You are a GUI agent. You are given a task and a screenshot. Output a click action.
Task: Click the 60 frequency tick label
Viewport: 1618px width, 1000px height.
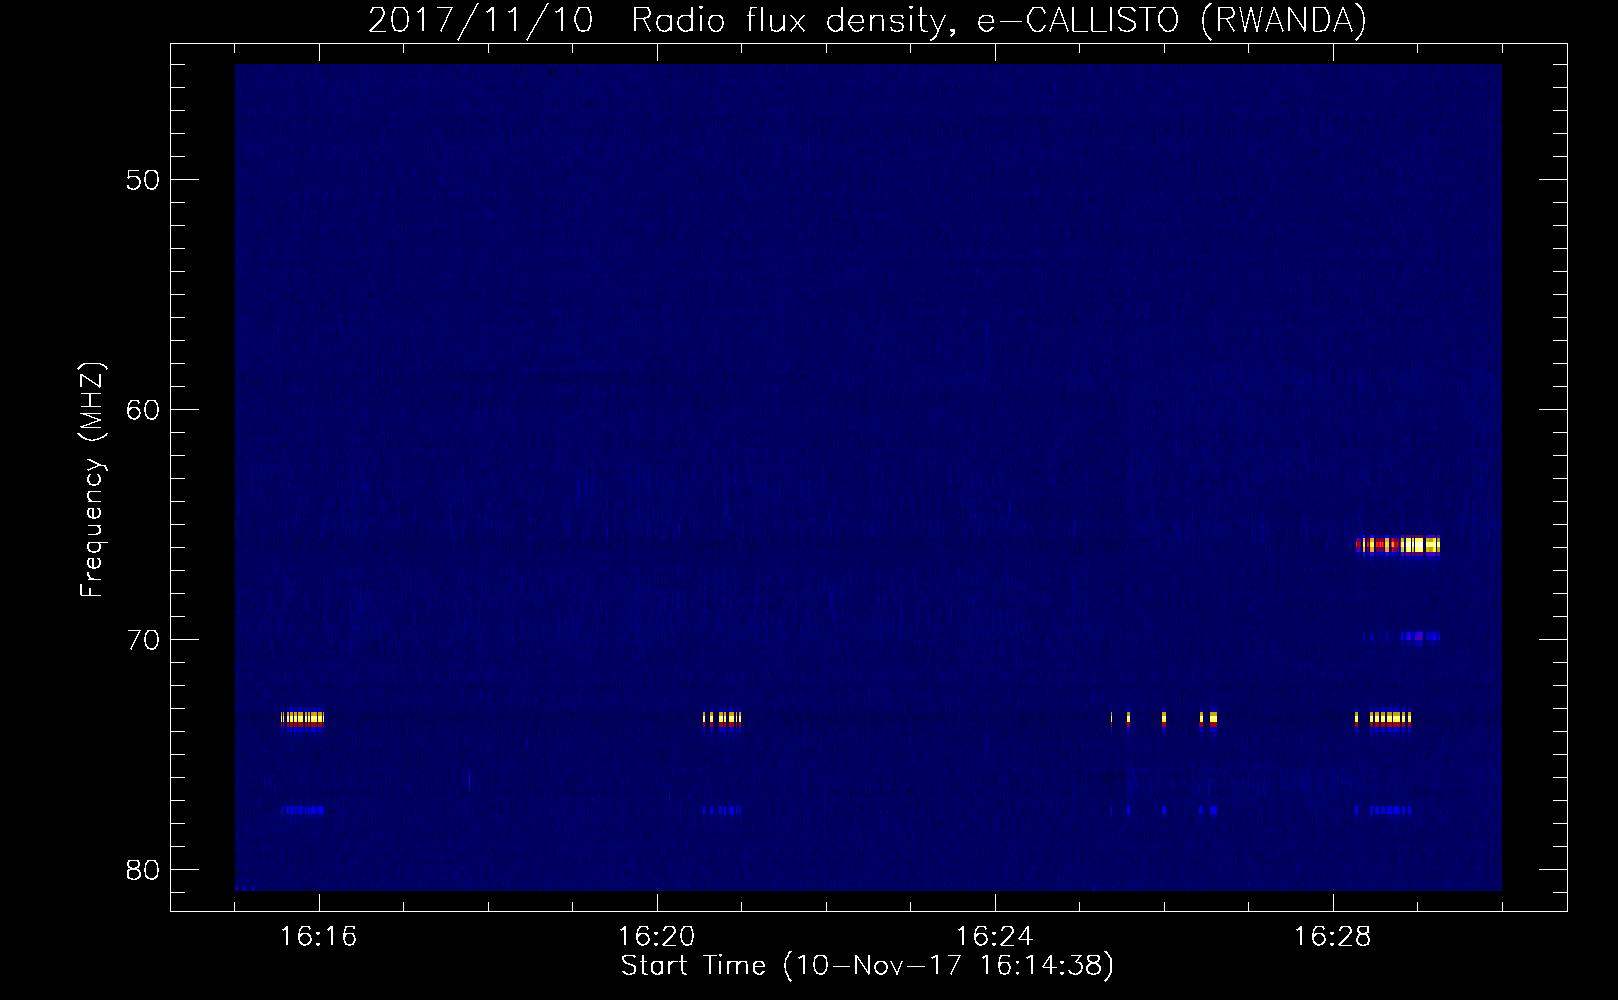[142, 410]
